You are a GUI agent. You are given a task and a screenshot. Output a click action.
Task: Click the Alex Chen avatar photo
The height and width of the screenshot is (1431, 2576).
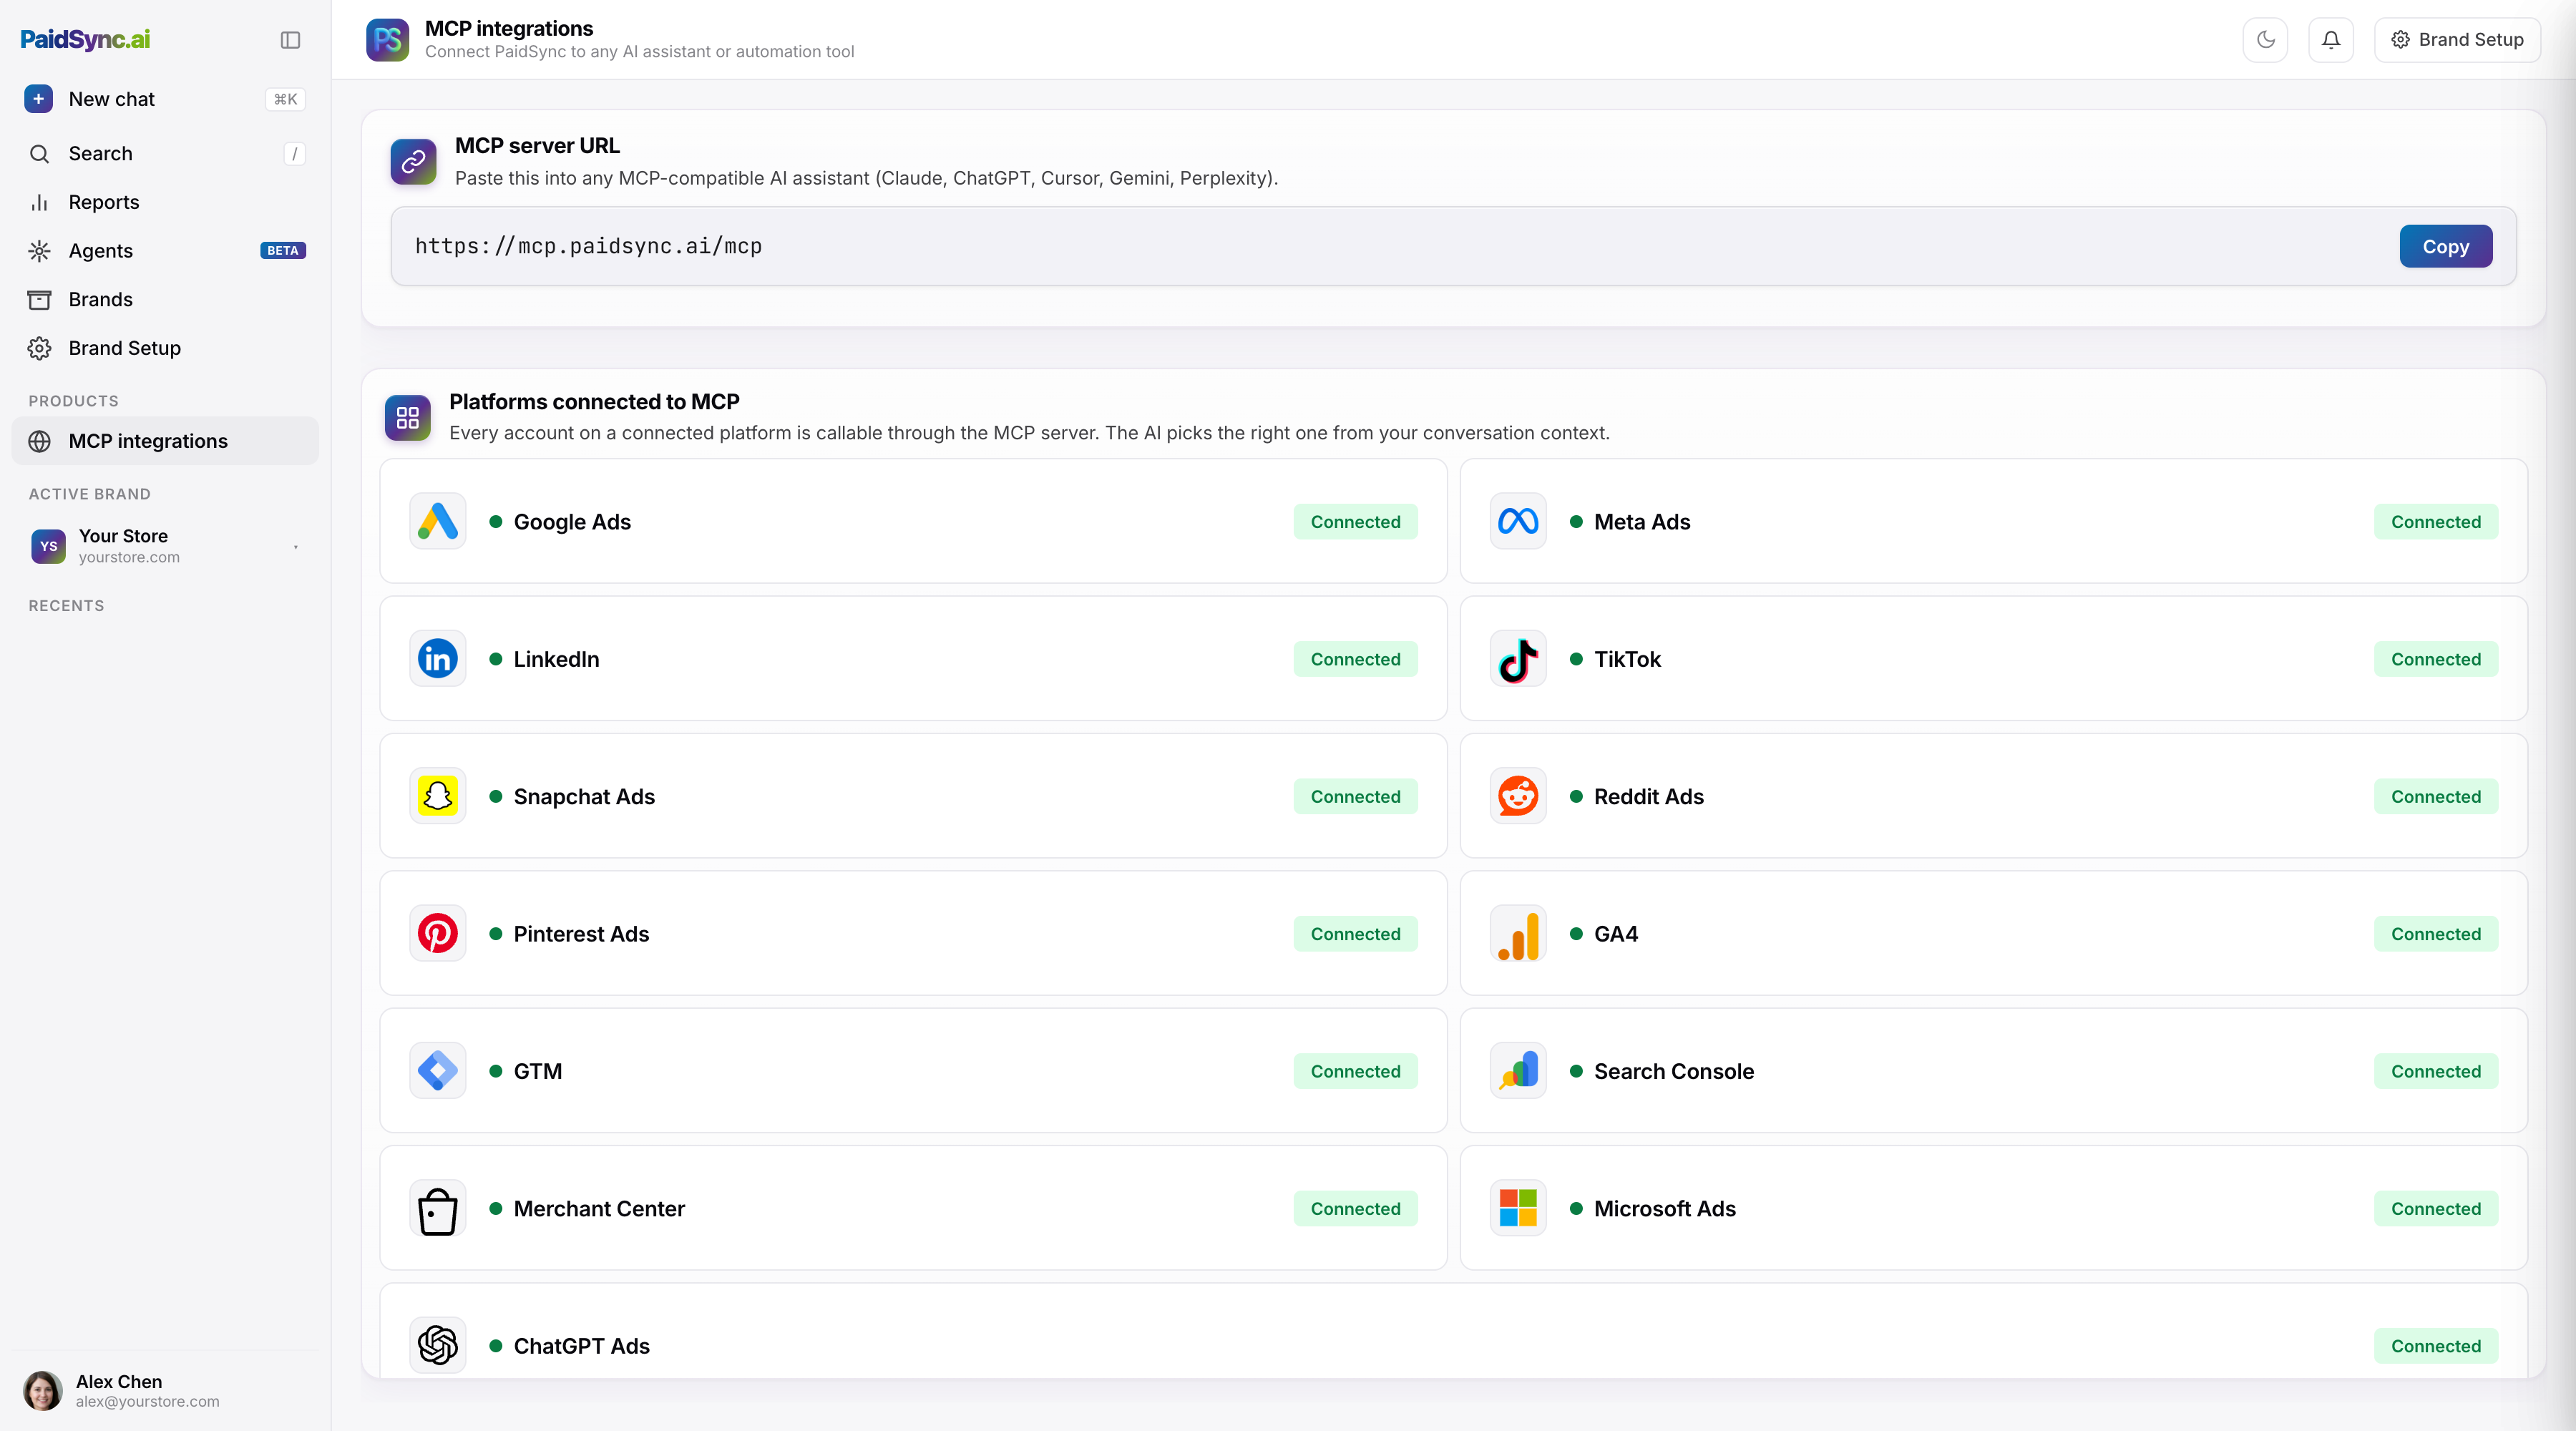[x=43, y=1390]
